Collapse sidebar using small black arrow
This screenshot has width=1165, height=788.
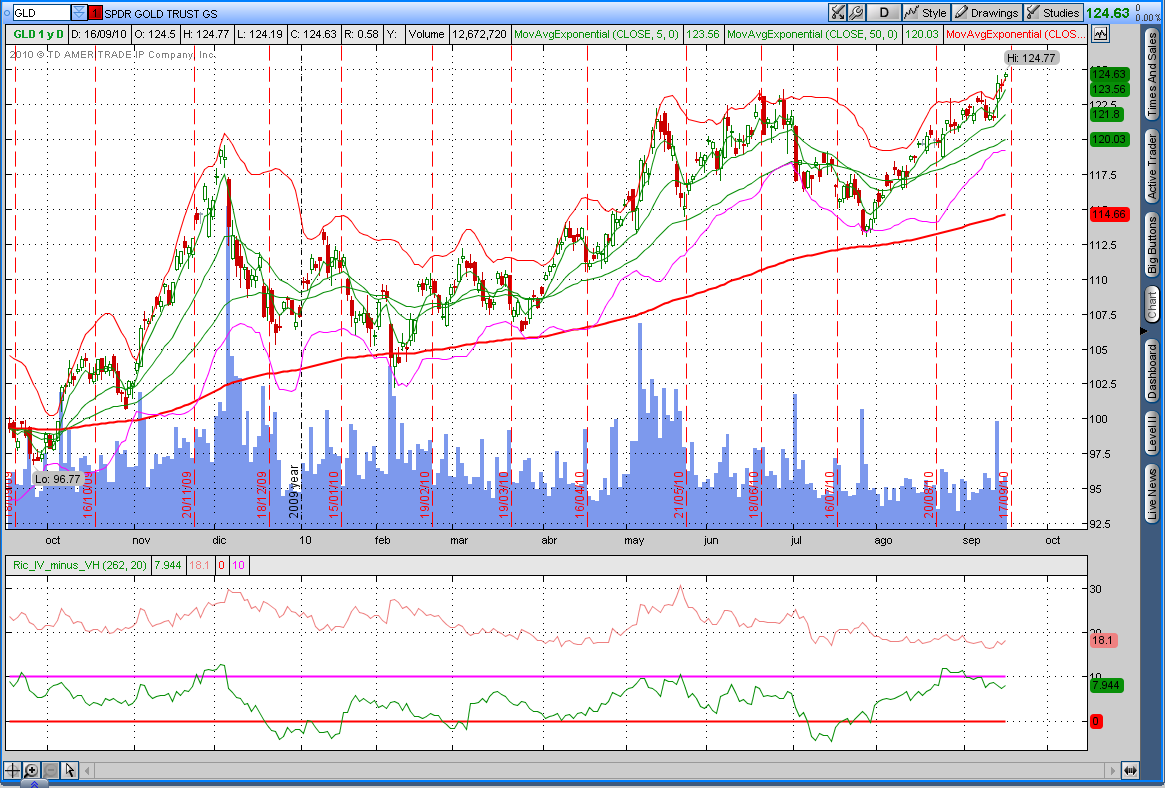(1143, 330)
